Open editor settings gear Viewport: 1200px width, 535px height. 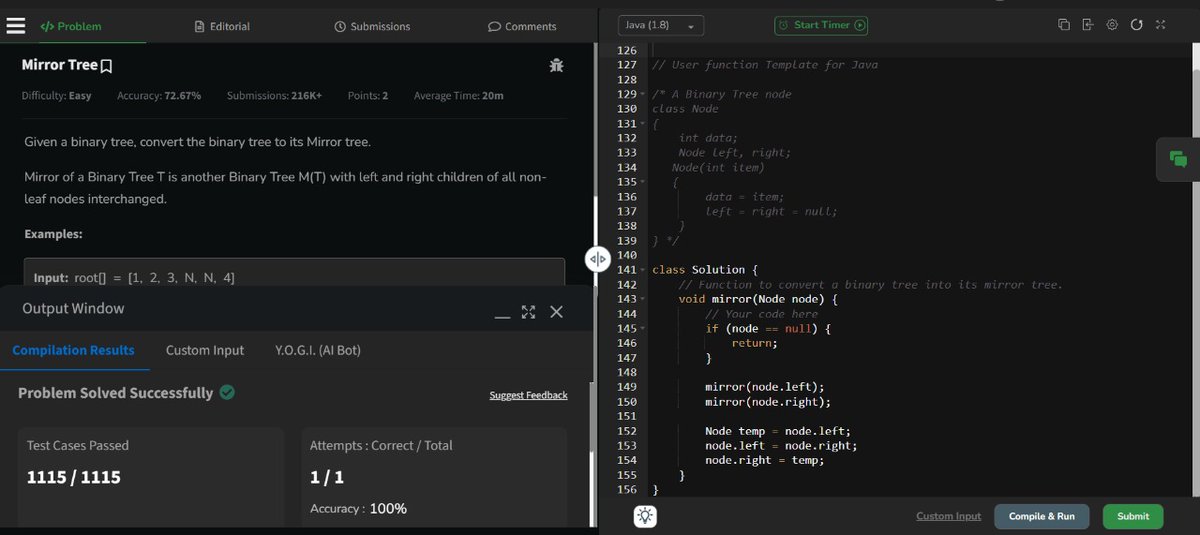(1112, 25)
